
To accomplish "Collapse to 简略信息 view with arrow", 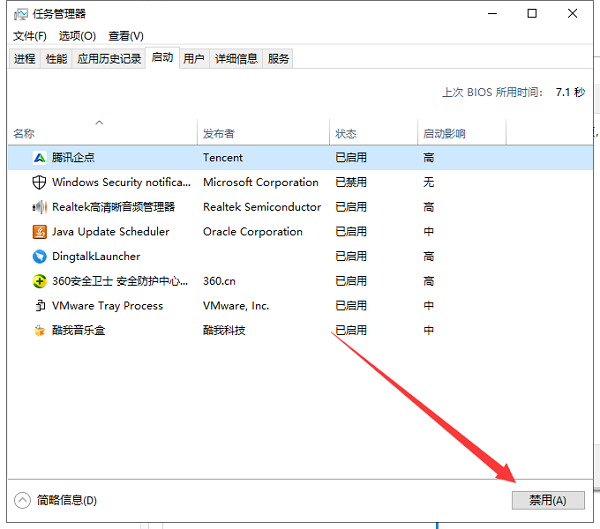I will pos(22,500).
